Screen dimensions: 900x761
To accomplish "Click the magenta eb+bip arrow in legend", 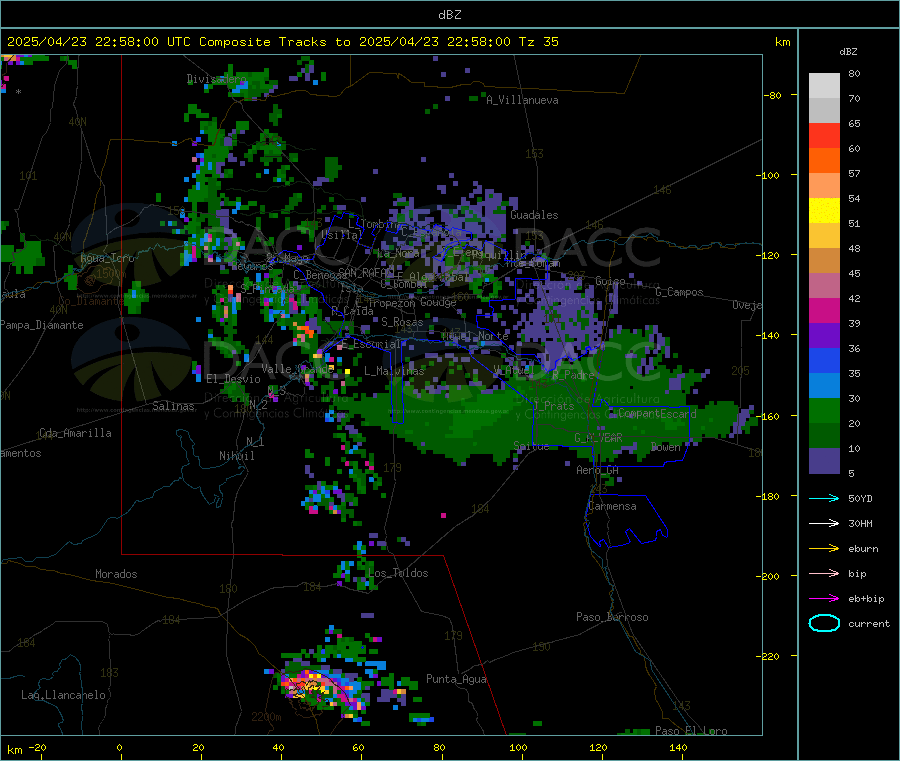I will (824, 598).
